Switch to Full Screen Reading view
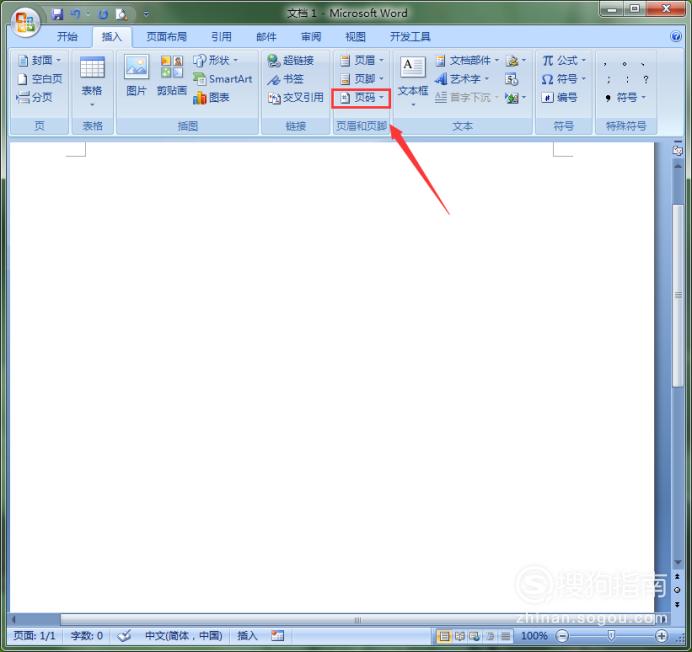The width and height of the screenshot is (692, 652). pos(460,636)
